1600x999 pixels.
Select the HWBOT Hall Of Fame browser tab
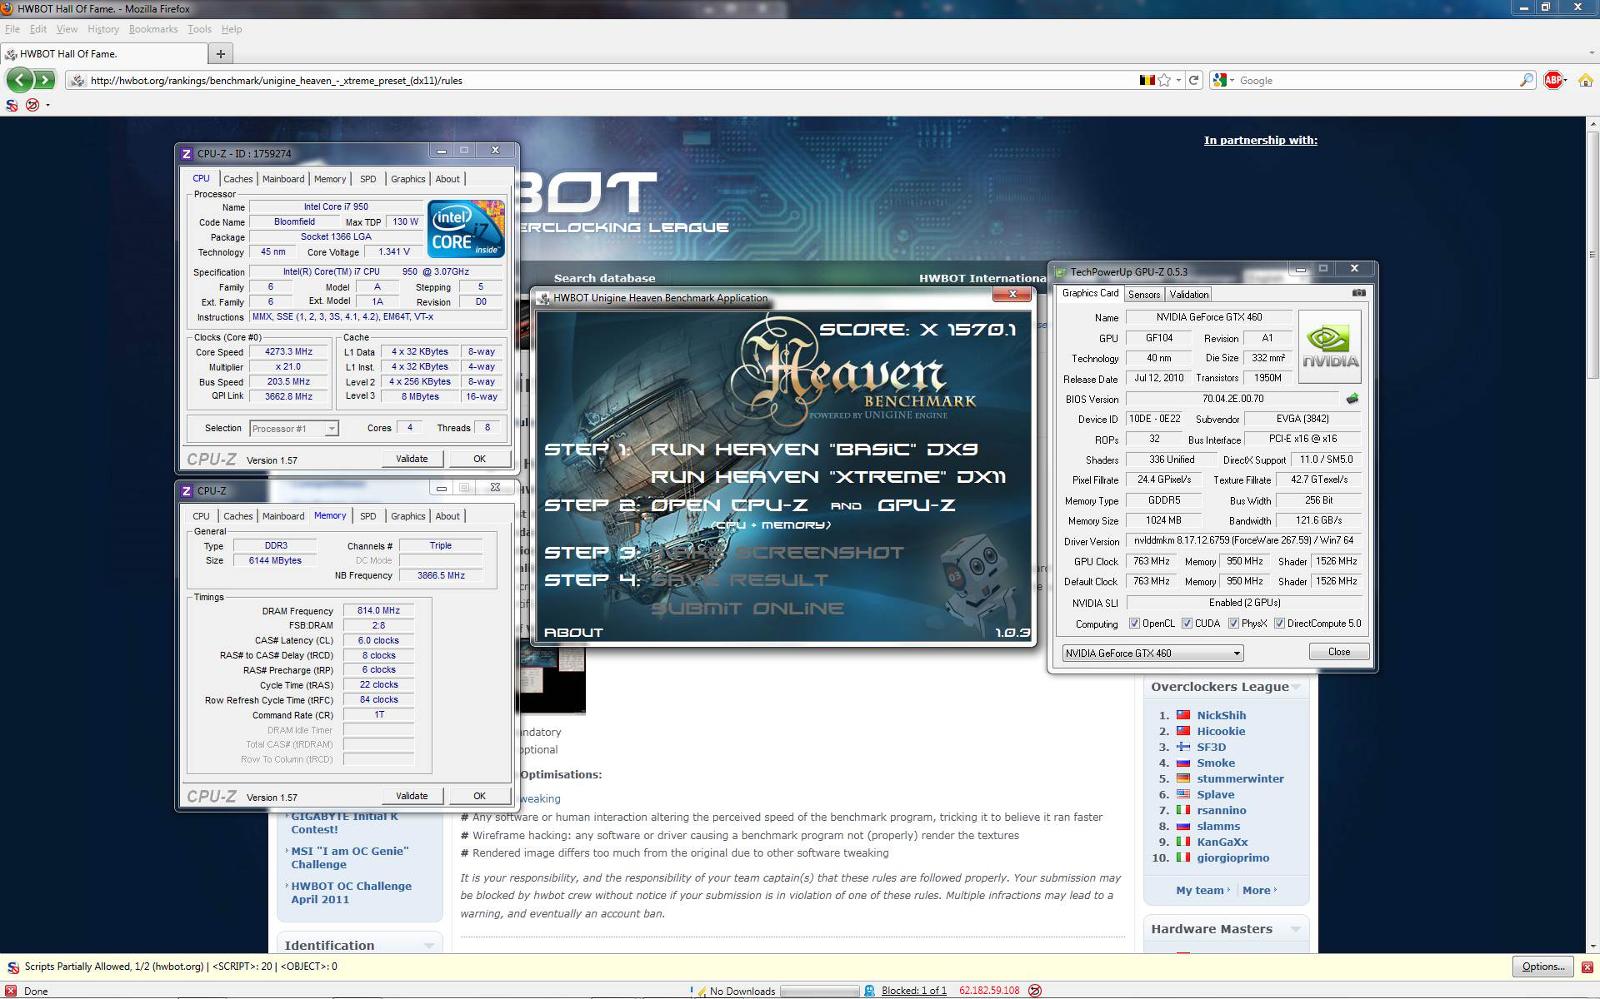pos(104,53)
